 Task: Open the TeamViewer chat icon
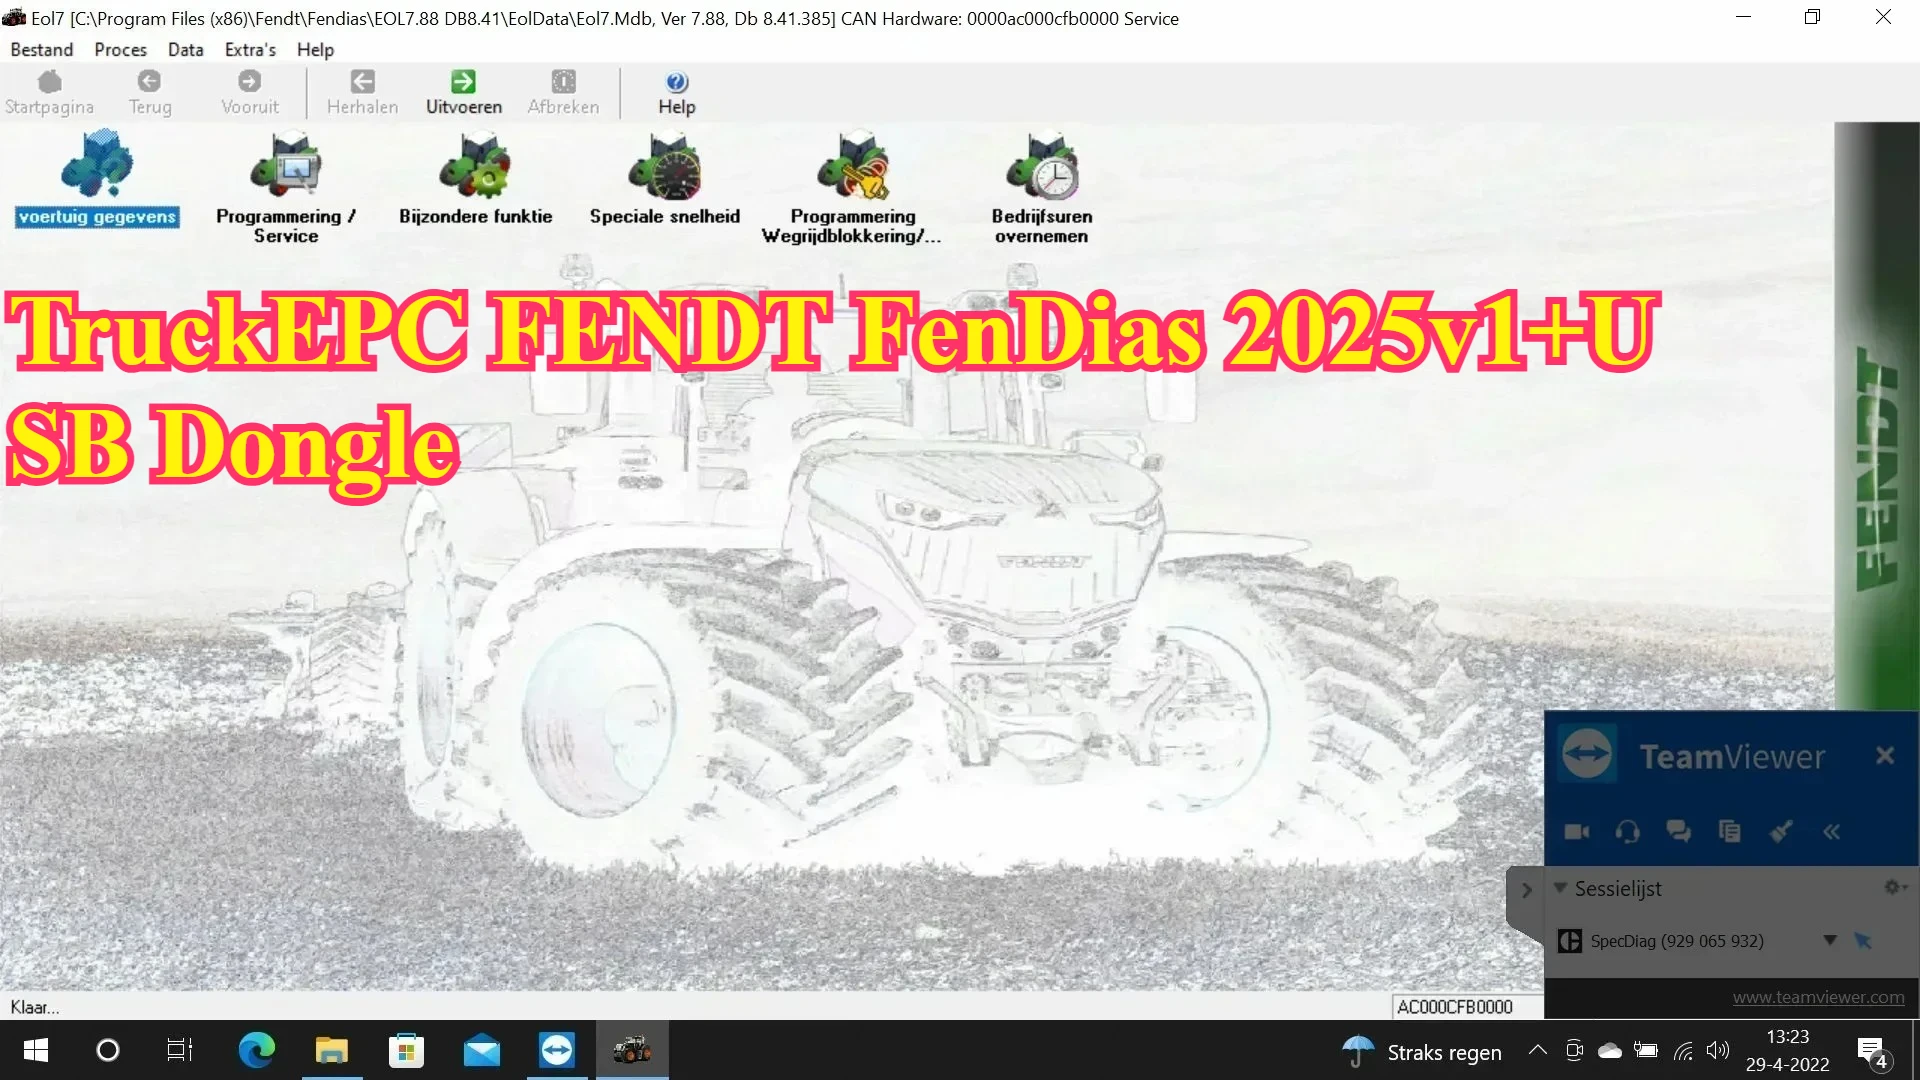tap(1678, 832)
